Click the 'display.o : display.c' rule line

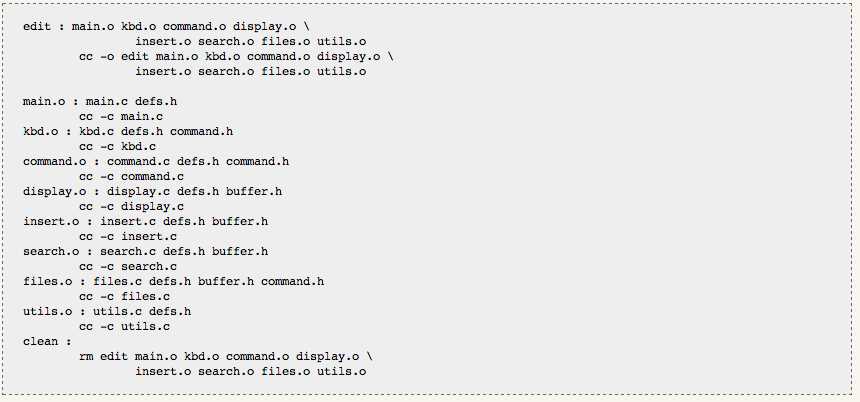click(152, 191)
